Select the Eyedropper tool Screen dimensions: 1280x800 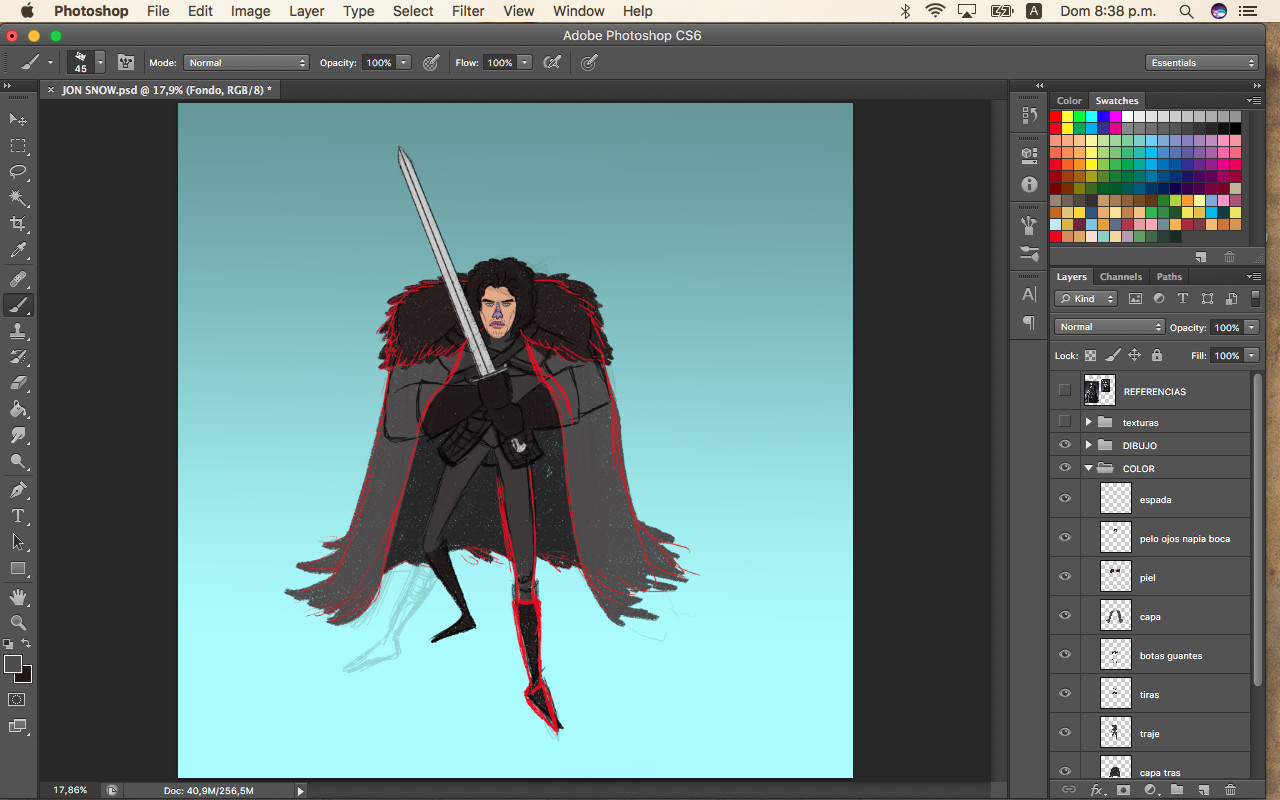coord(18,251)
